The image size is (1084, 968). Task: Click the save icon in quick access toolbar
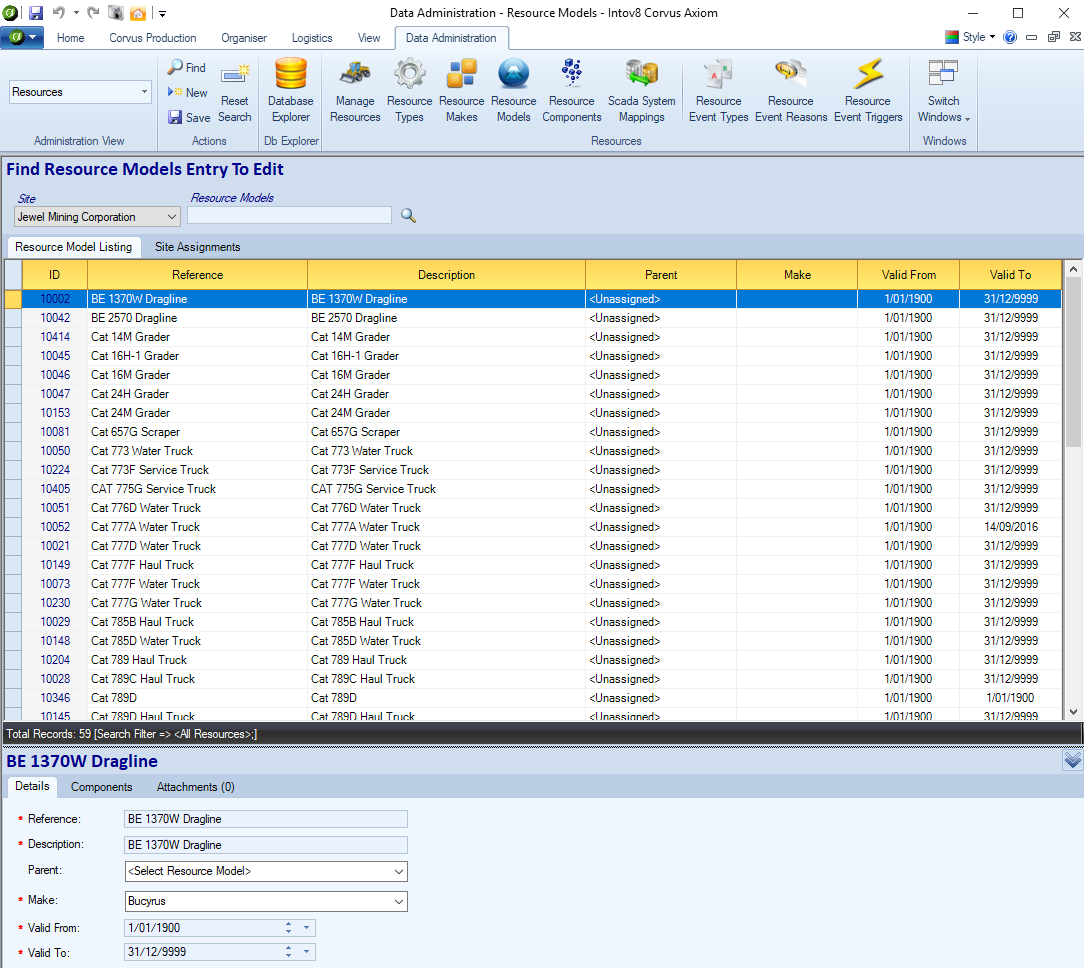[35, 12]
